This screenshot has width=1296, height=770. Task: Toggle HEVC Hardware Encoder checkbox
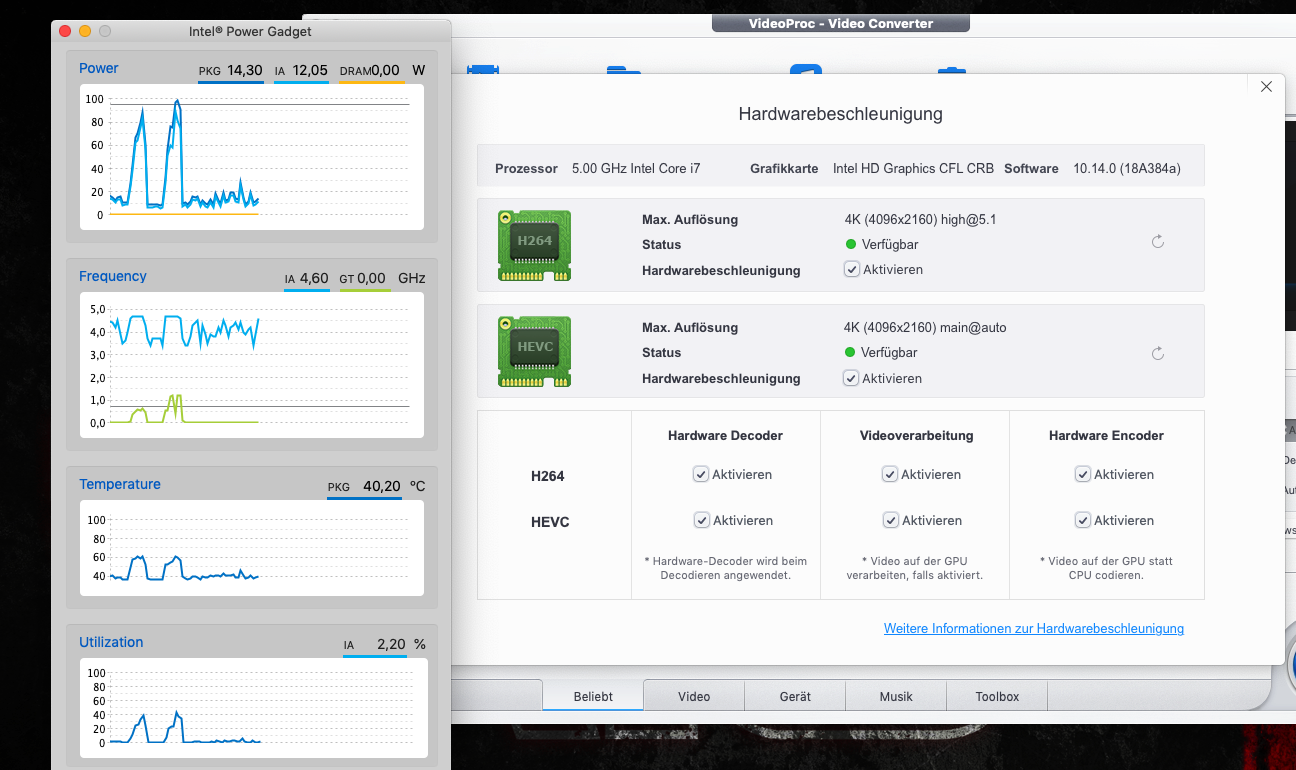point(1082,520)
